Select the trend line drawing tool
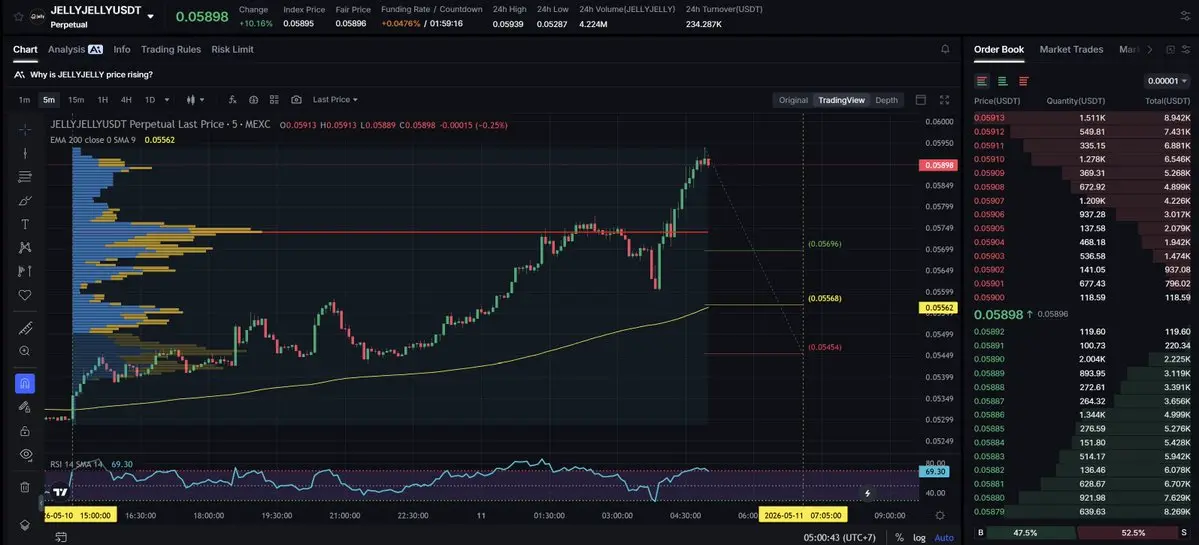The width and height of the screenshot is (1199, 545). [24, 153]
